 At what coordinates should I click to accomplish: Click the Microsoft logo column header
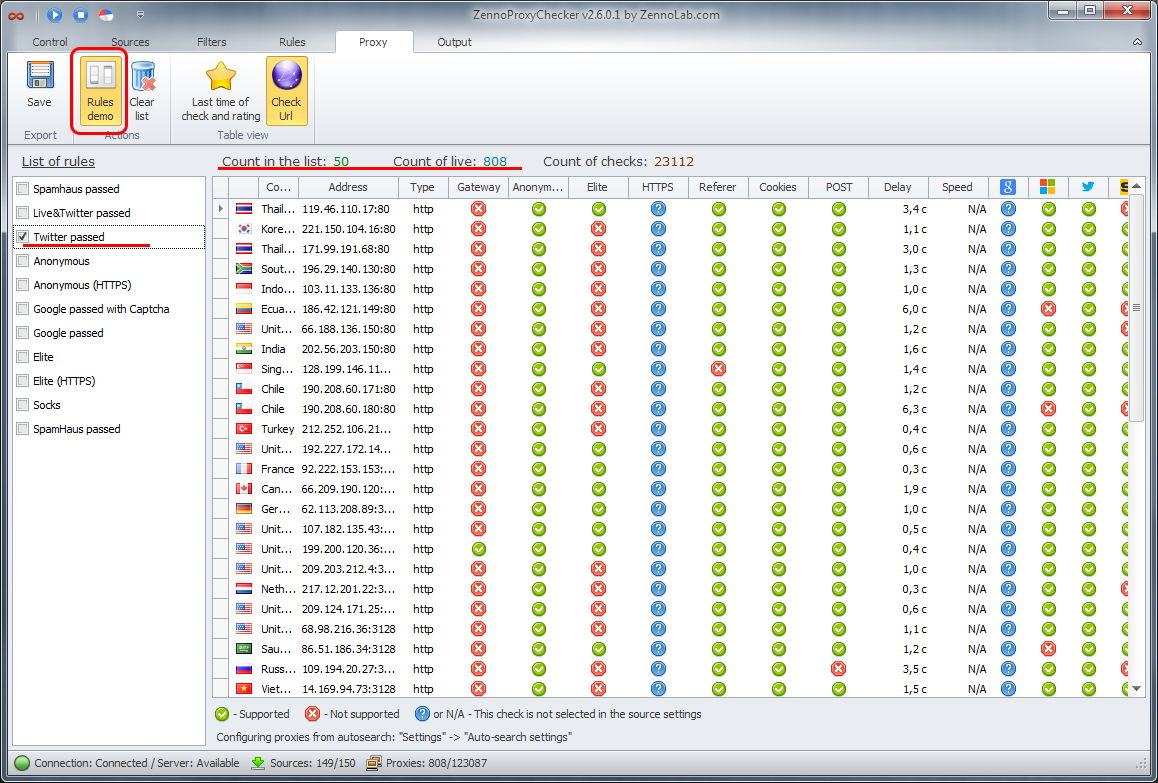(x=1048, y=187)
